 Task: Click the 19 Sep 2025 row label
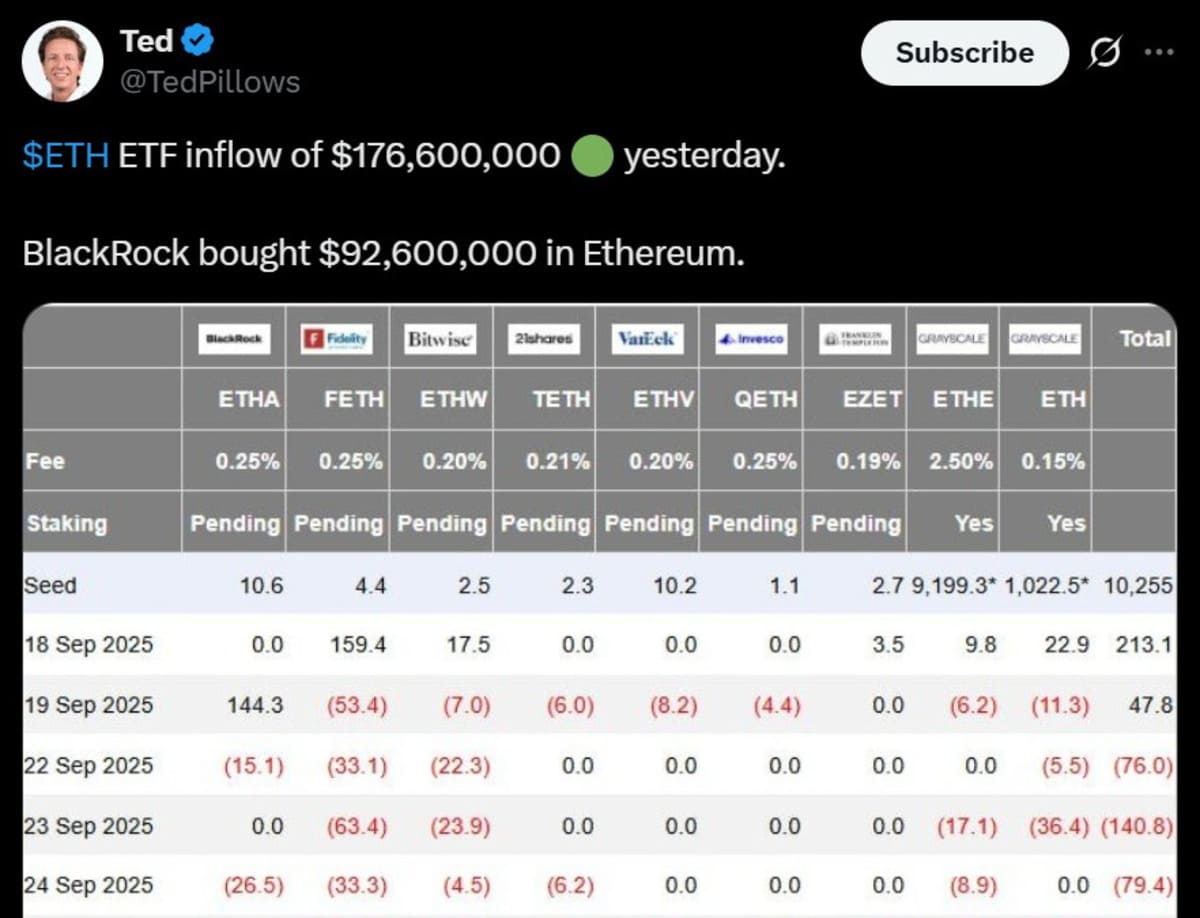[89, 705]
